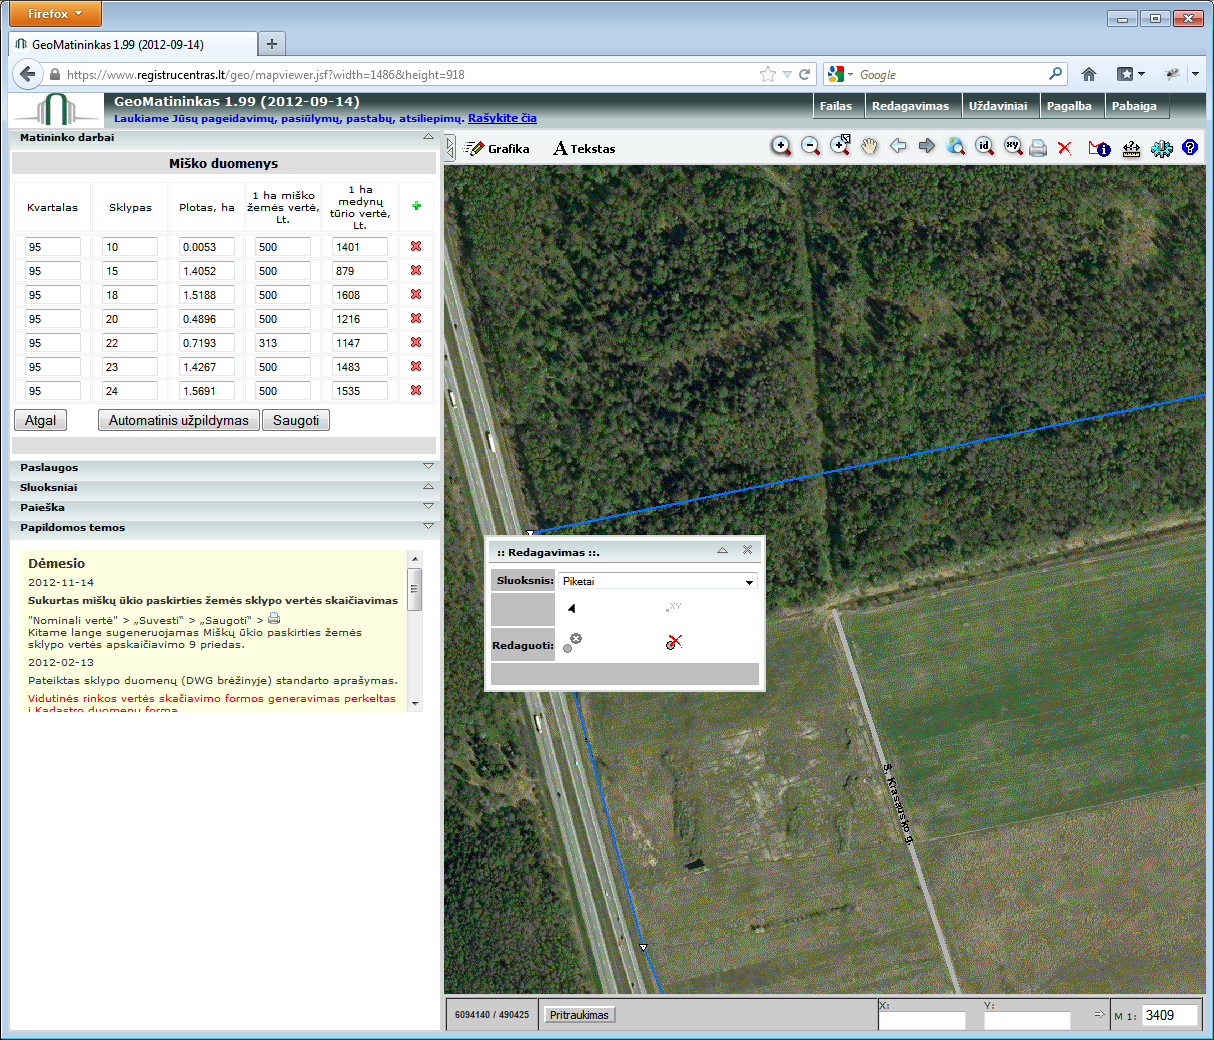The image size is (1214, 1040).
Task: Collapse the Redagavimas floating window
Action: (722, 551)
